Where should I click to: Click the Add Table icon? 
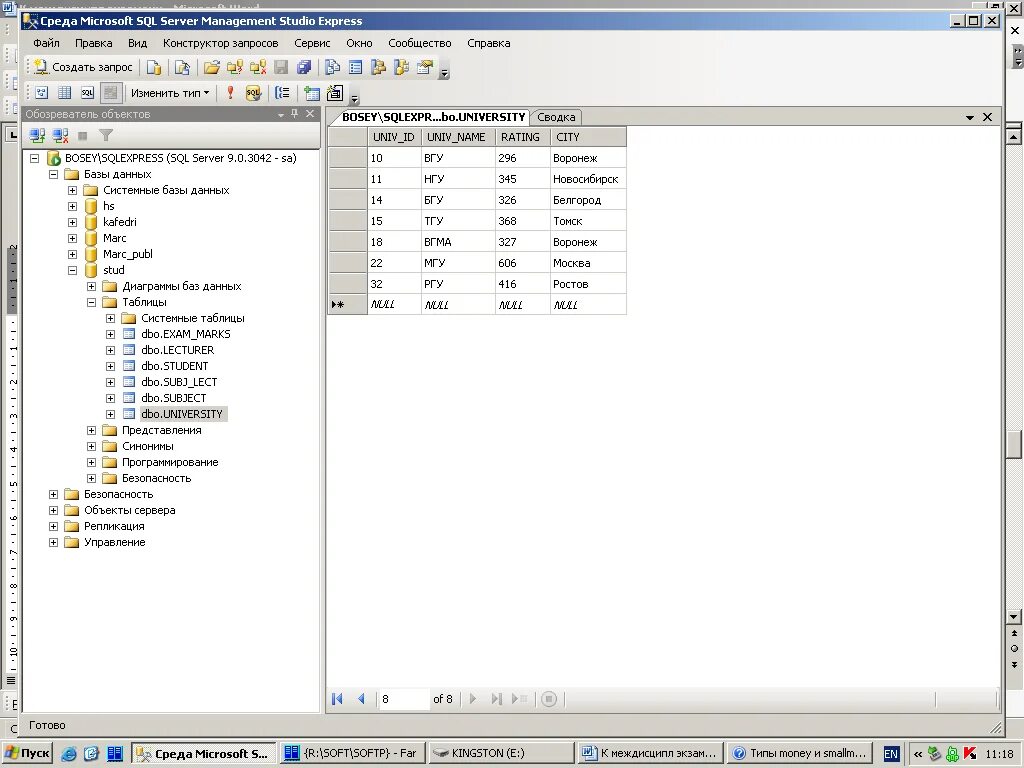(312, 93)
